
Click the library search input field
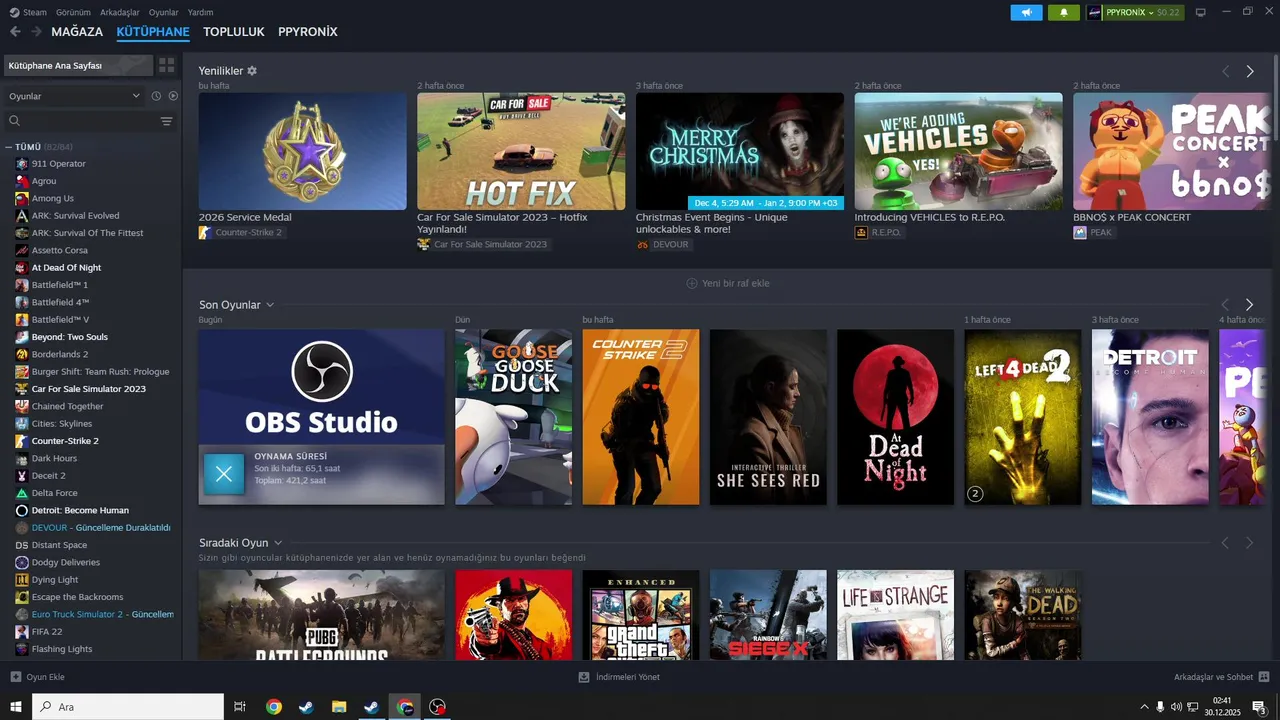coord(88,121)
